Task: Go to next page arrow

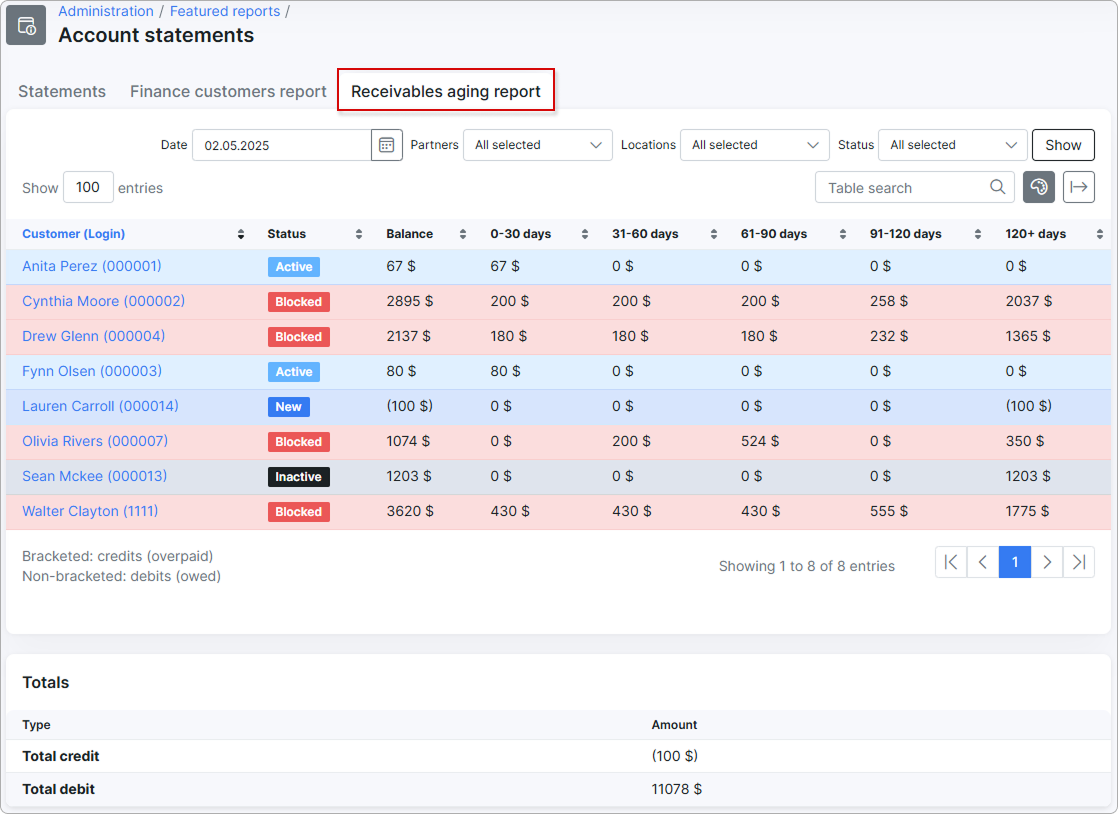Action: (1047, 562)
